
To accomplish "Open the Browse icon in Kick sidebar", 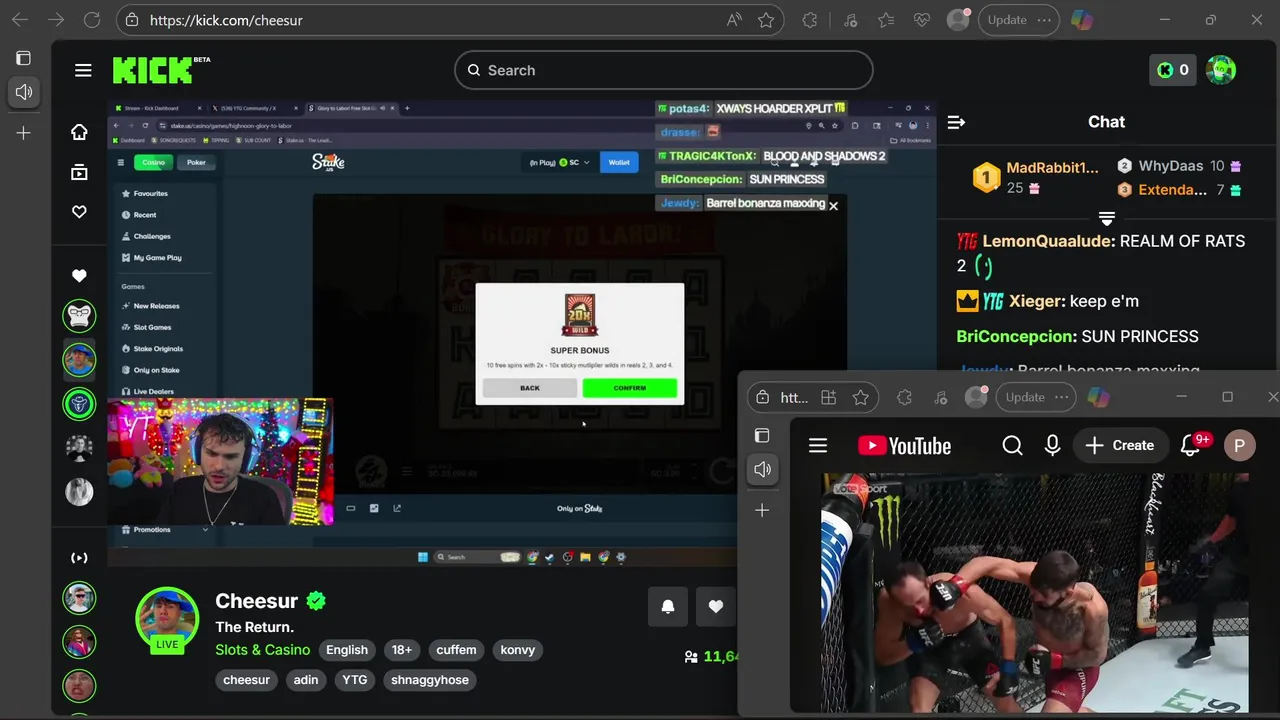I will pyautogui.click(x=79, y=172).
